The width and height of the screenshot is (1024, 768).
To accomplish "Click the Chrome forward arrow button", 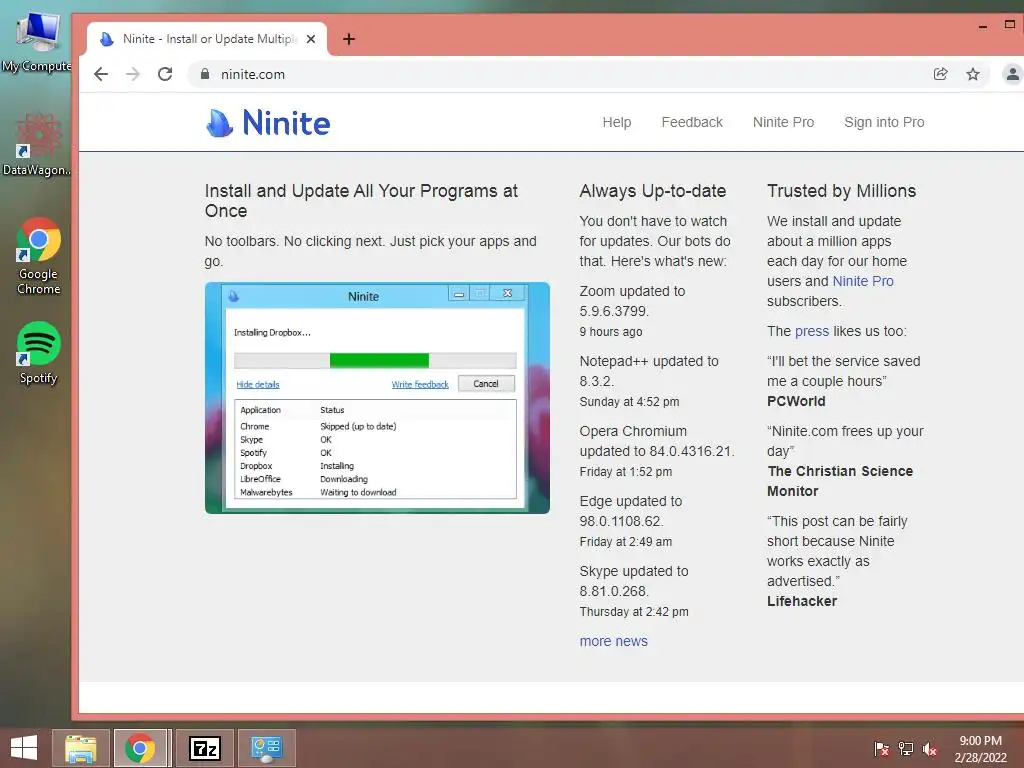I will [x=133, y=74].
